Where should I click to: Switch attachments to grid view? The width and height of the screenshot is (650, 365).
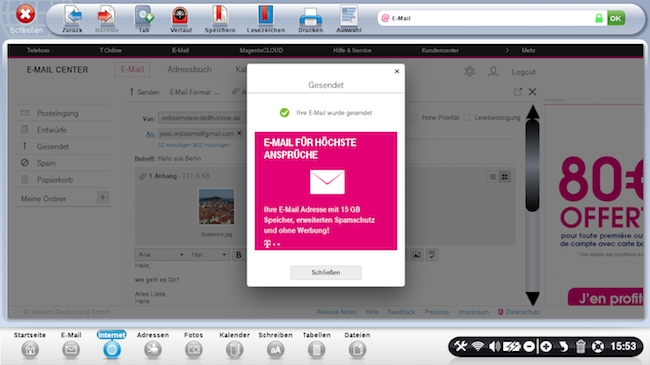[x=504, y=177]
